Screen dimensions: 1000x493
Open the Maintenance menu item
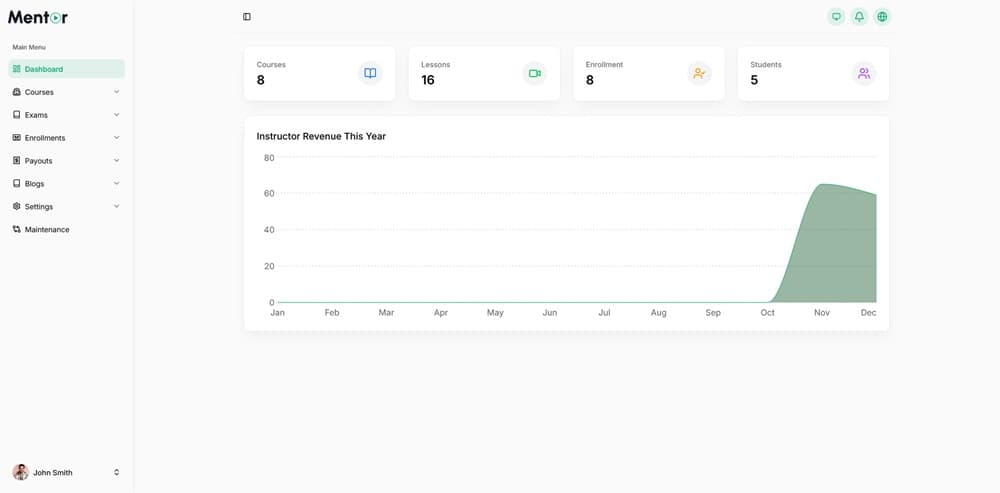pos(47,230)
